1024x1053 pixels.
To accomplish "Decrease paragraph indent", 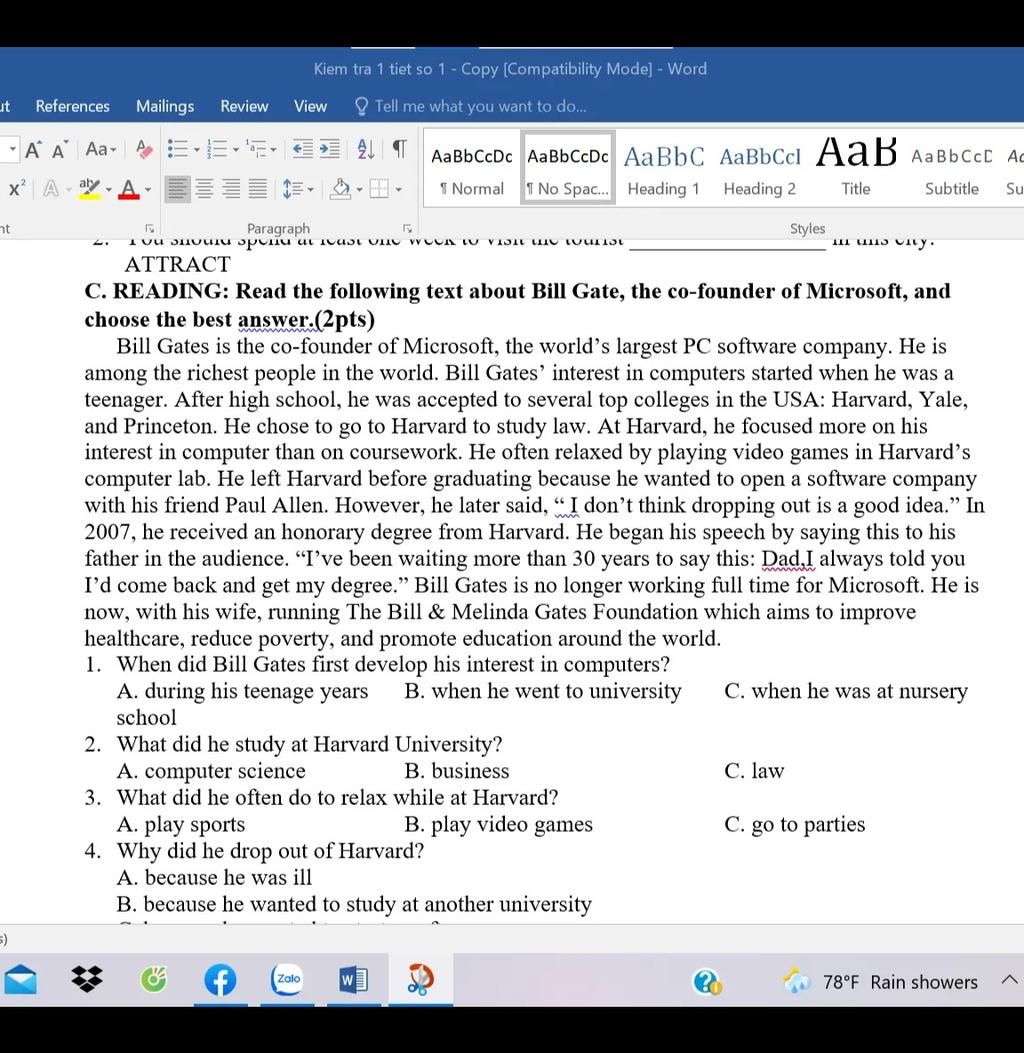I will pyautogui.click(x=303, y=148).
